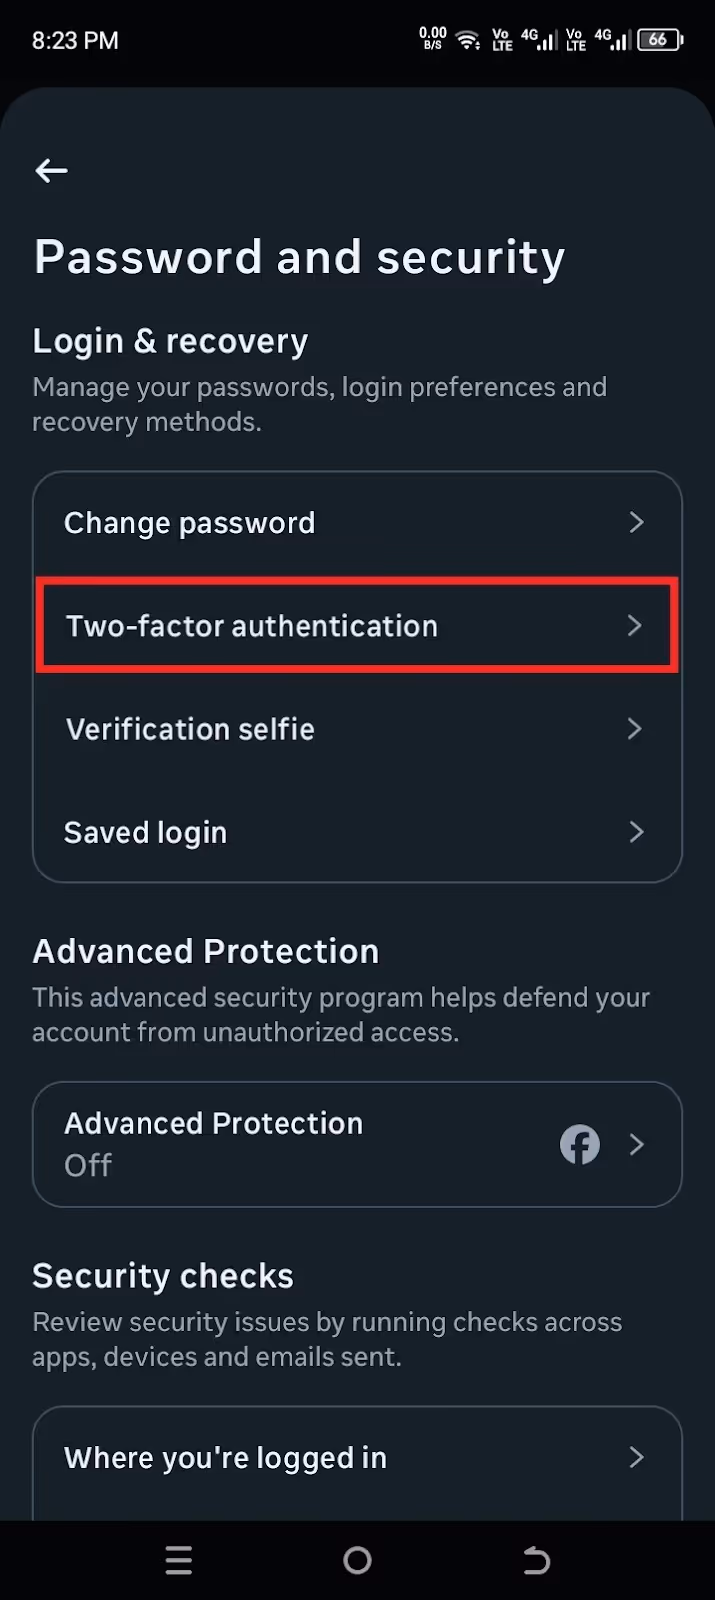
Task: Open Two-factor authentication settings
Action: (x=357, y=625)
